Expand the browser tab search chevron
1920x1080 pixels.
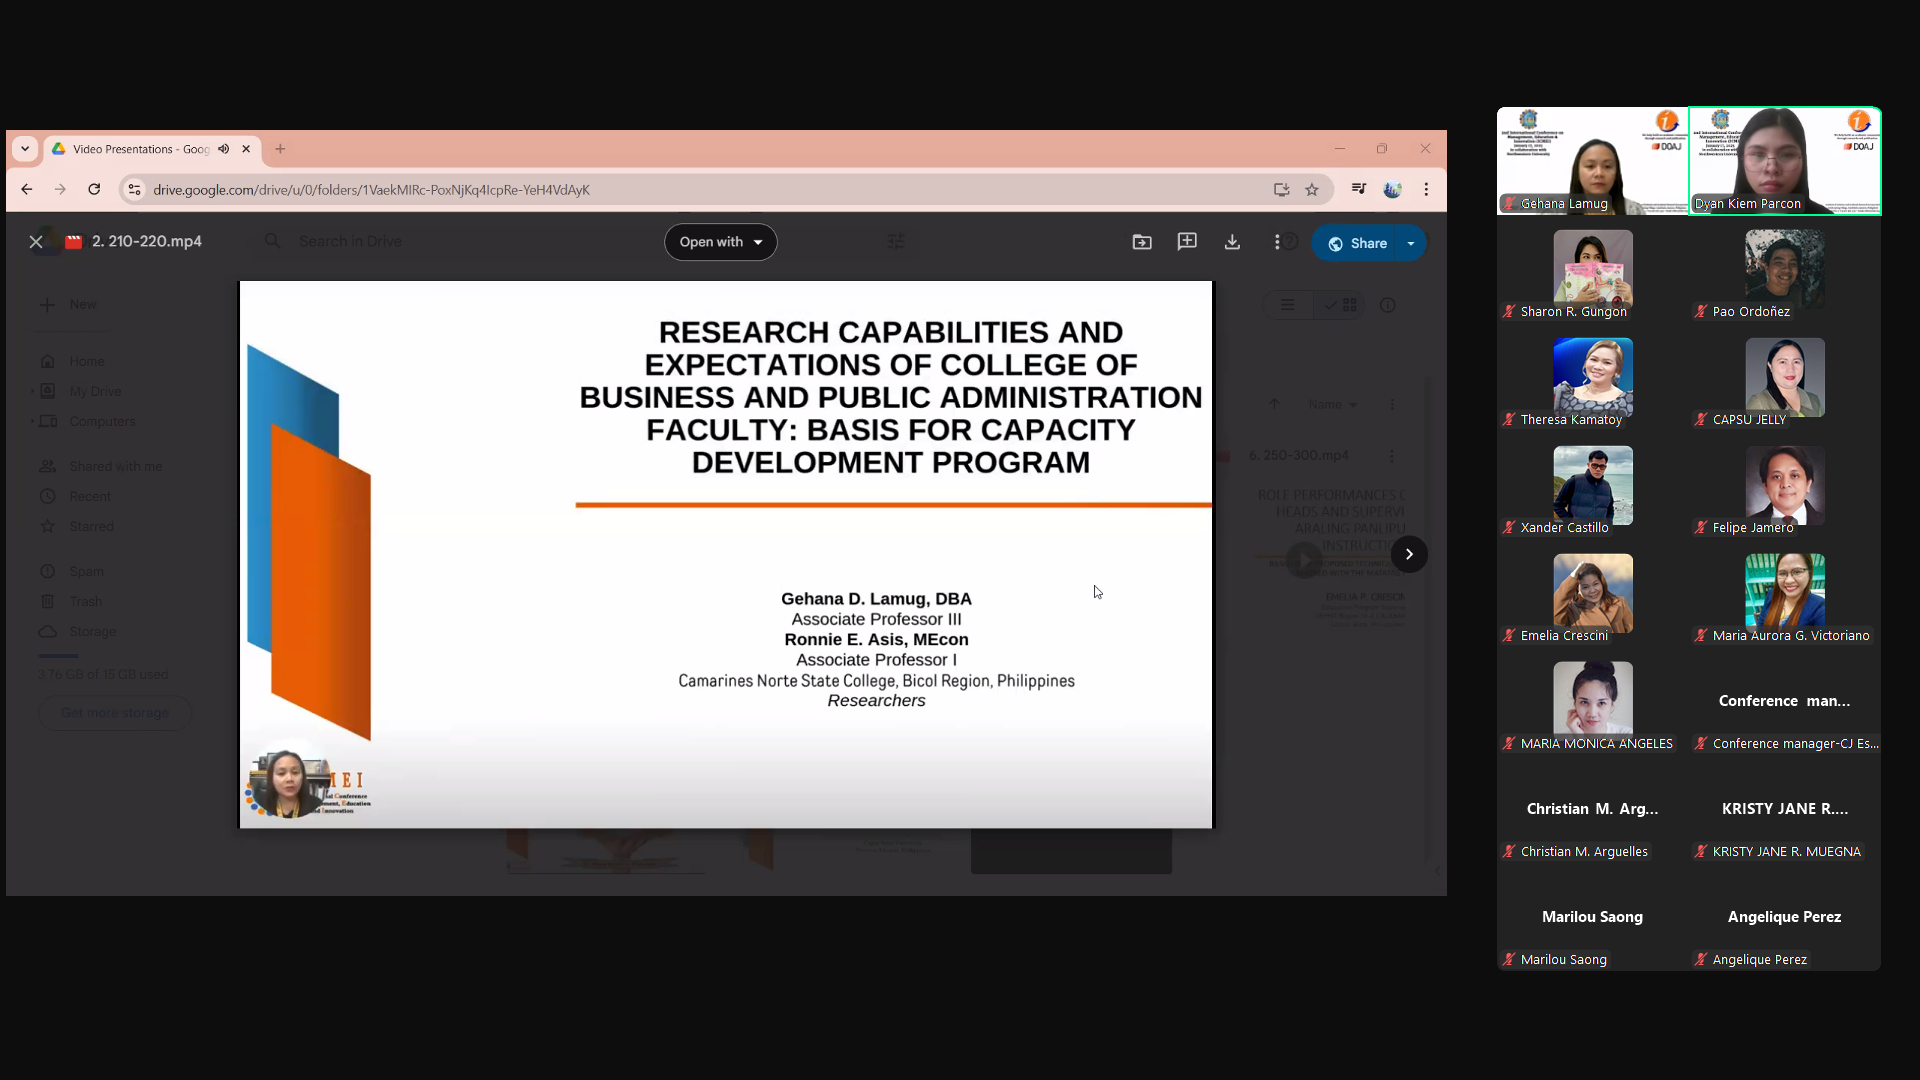[25, 149]
